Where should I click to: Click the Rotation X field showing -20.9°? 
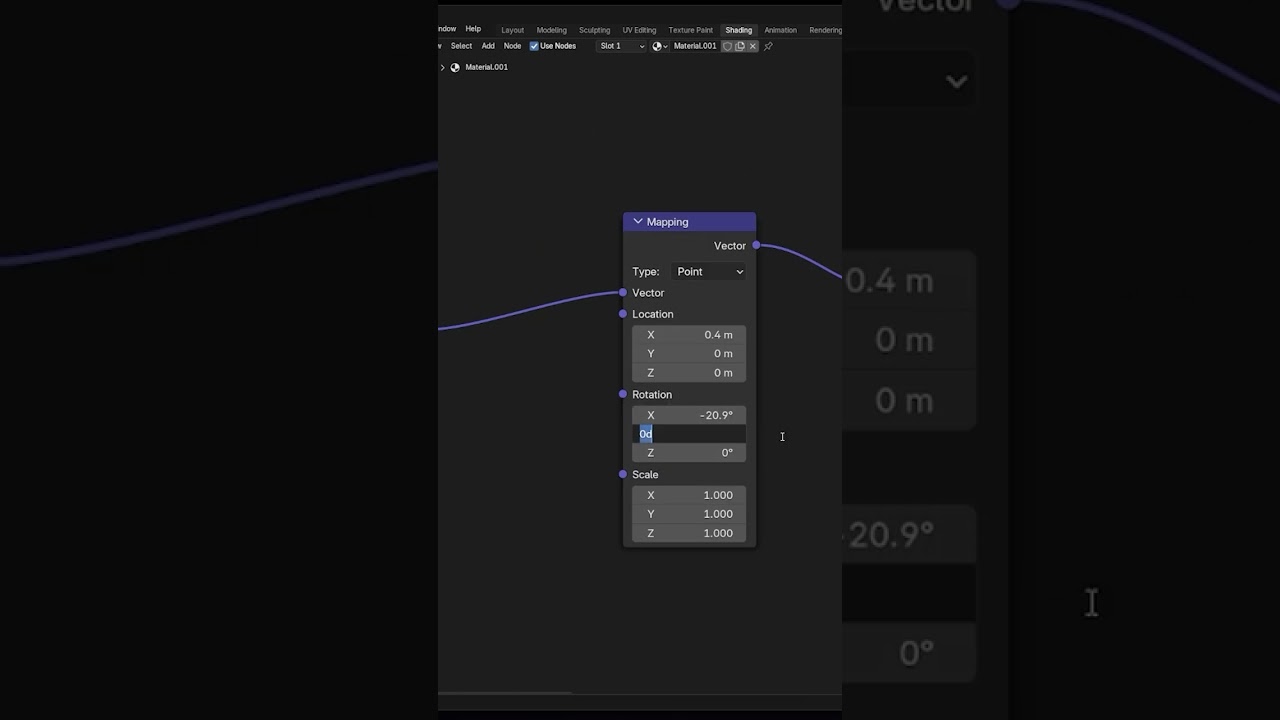pos(689,415)
